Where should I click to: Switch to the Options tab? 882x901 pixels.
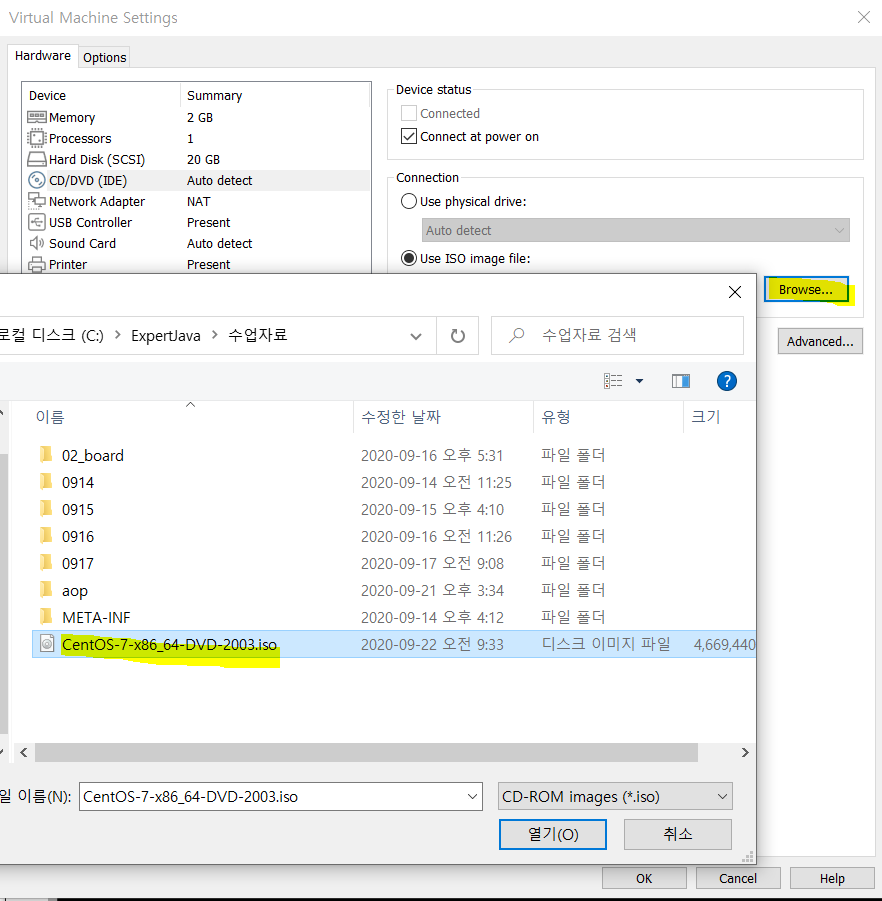click(x=105, y=57)
